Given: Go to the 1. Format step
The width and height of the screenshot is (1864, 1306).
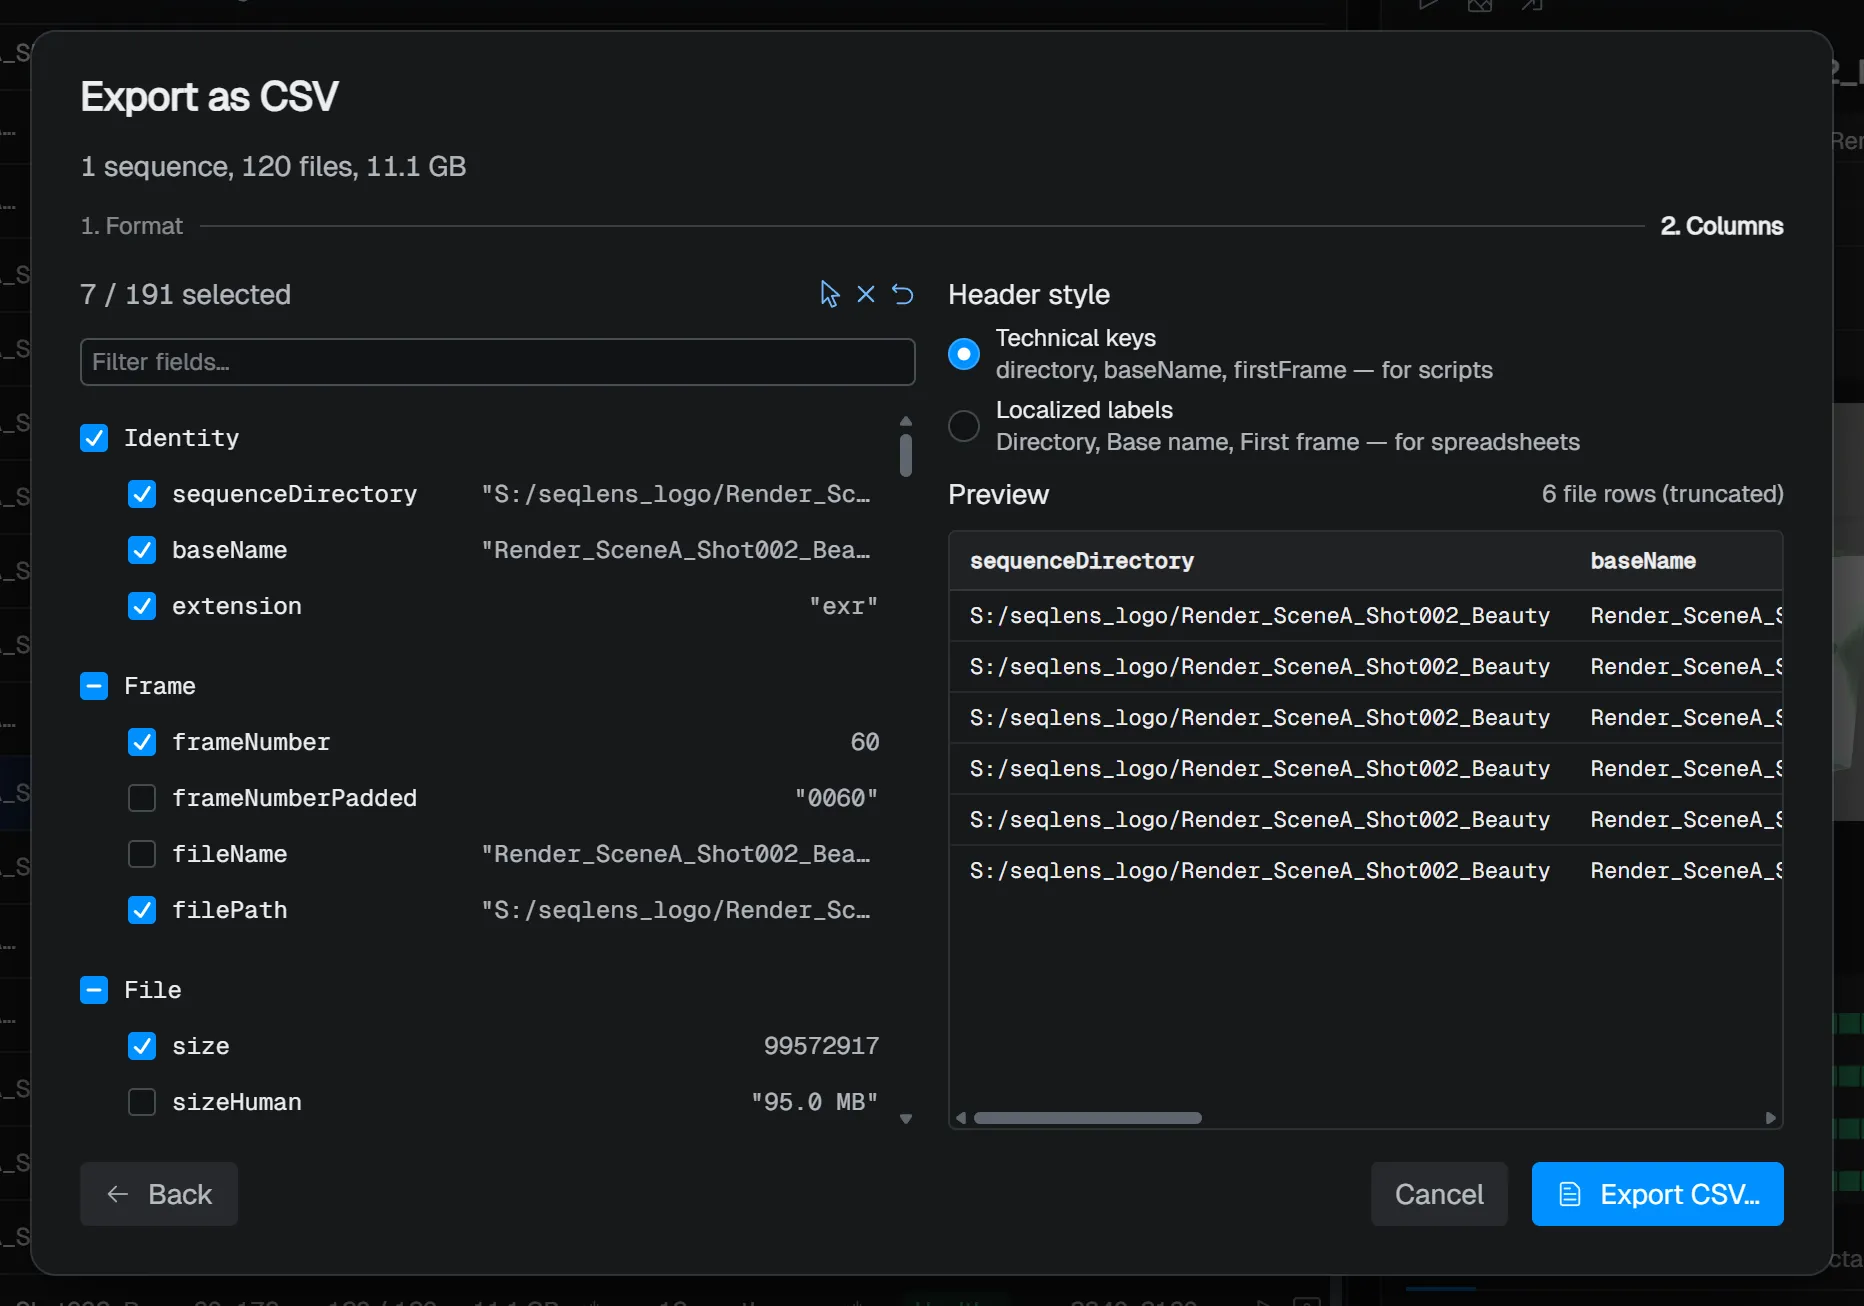Looking at the screenshot, I should coord(132,226).
